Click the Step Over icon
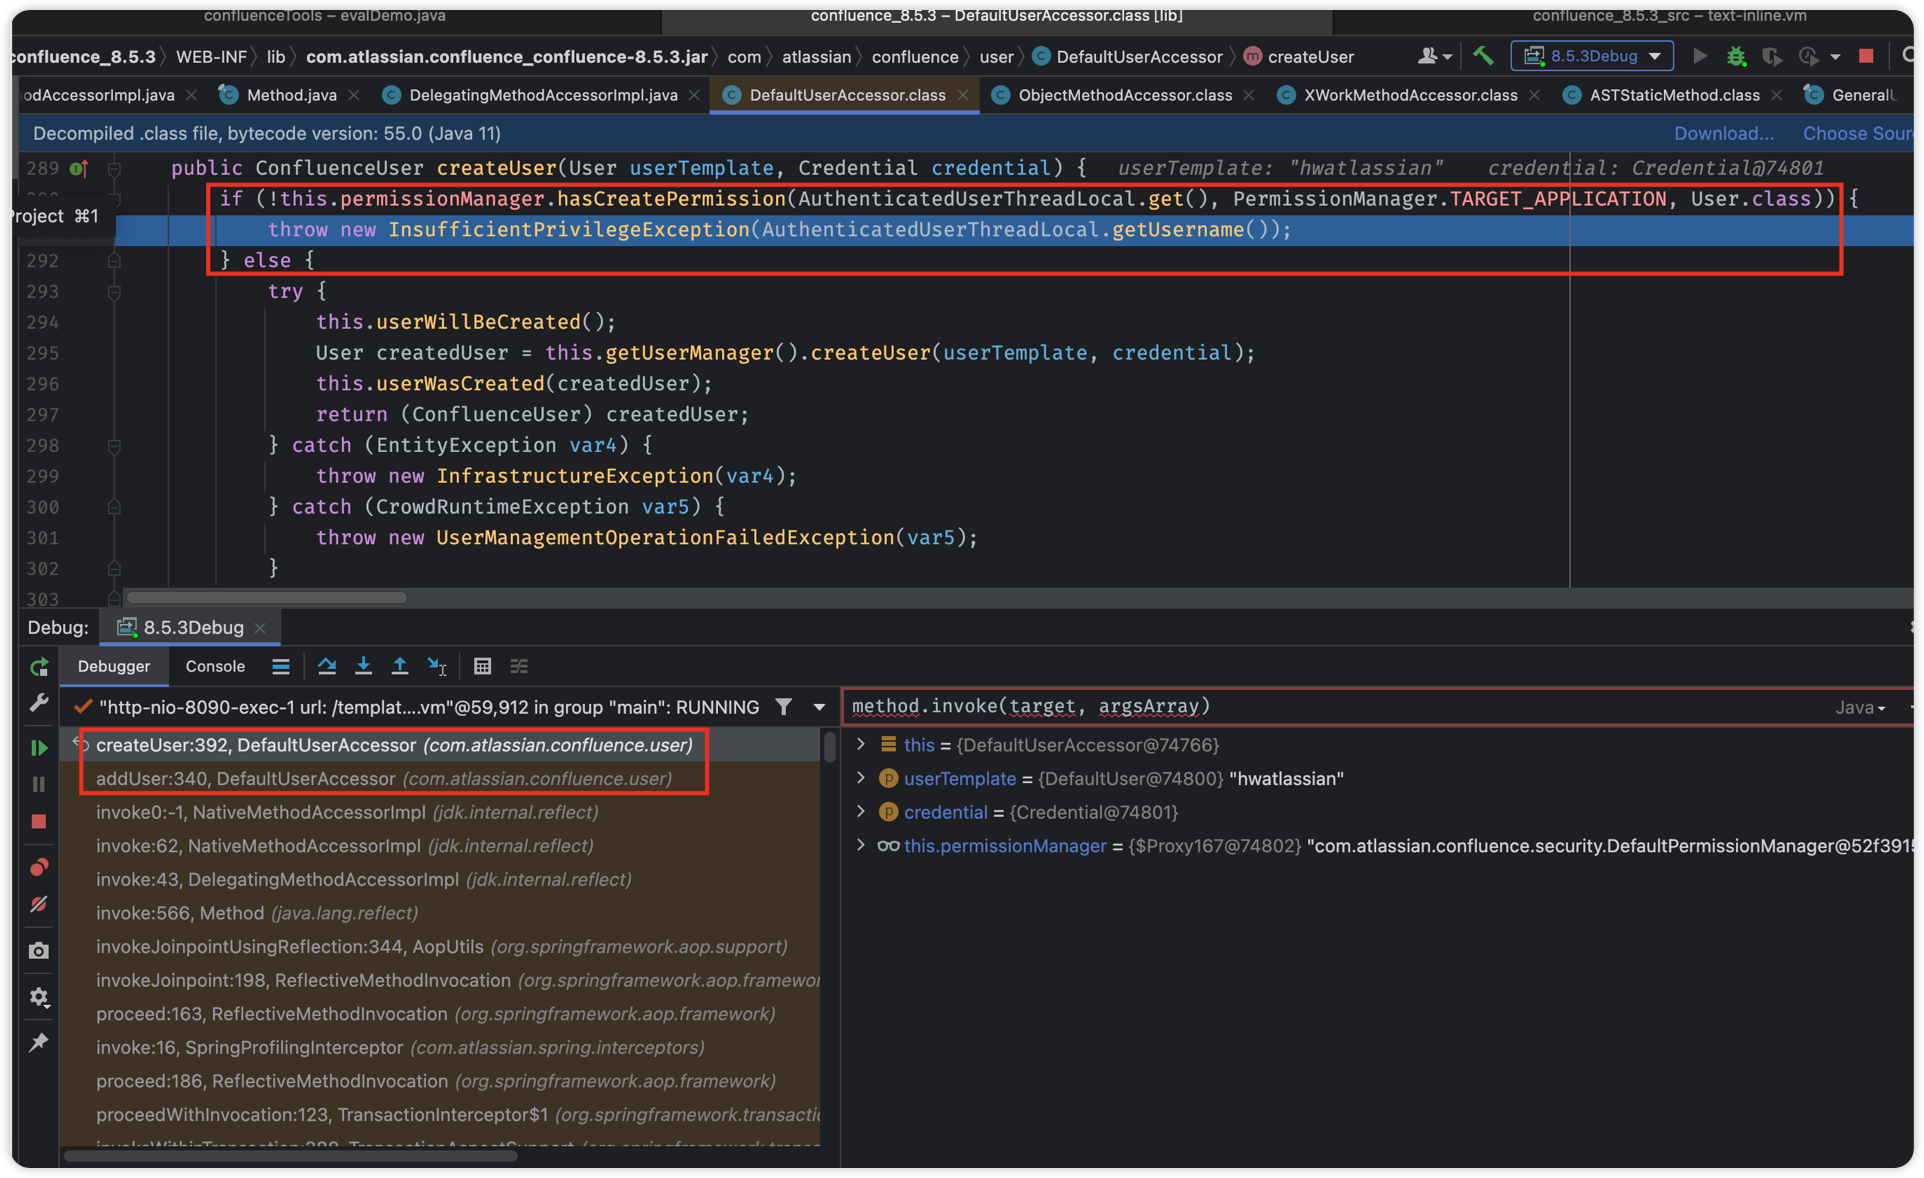Image resolution: width=1924 pixels, height=1178 pixels. (326, 666)
